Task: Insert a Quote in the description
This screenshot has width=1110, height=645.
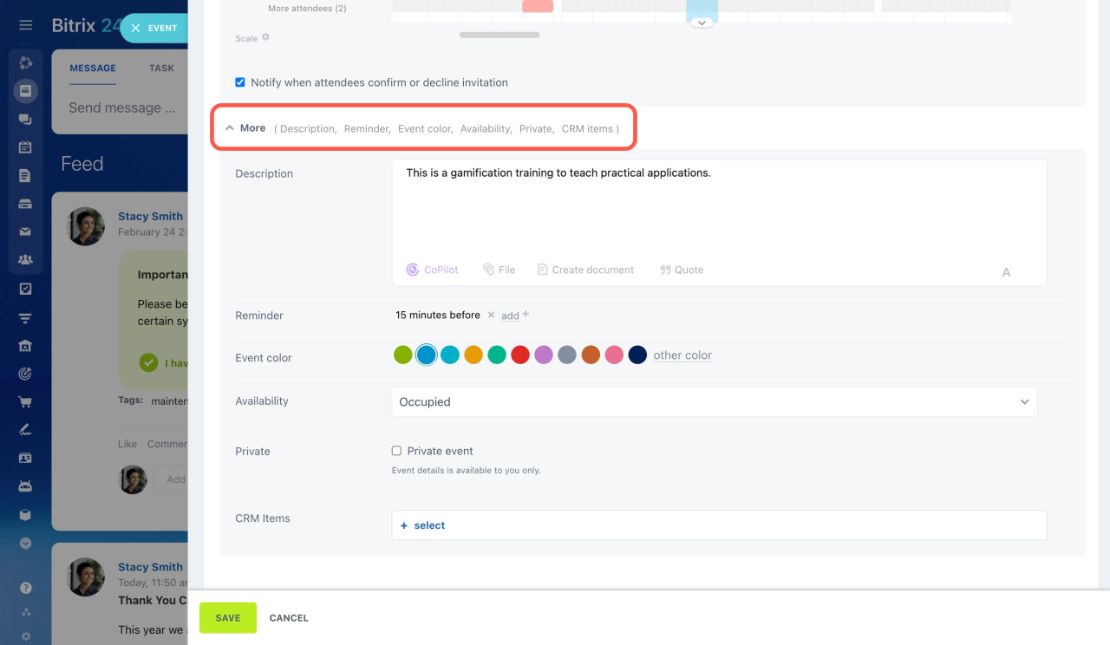Action: tap(682, 270)
